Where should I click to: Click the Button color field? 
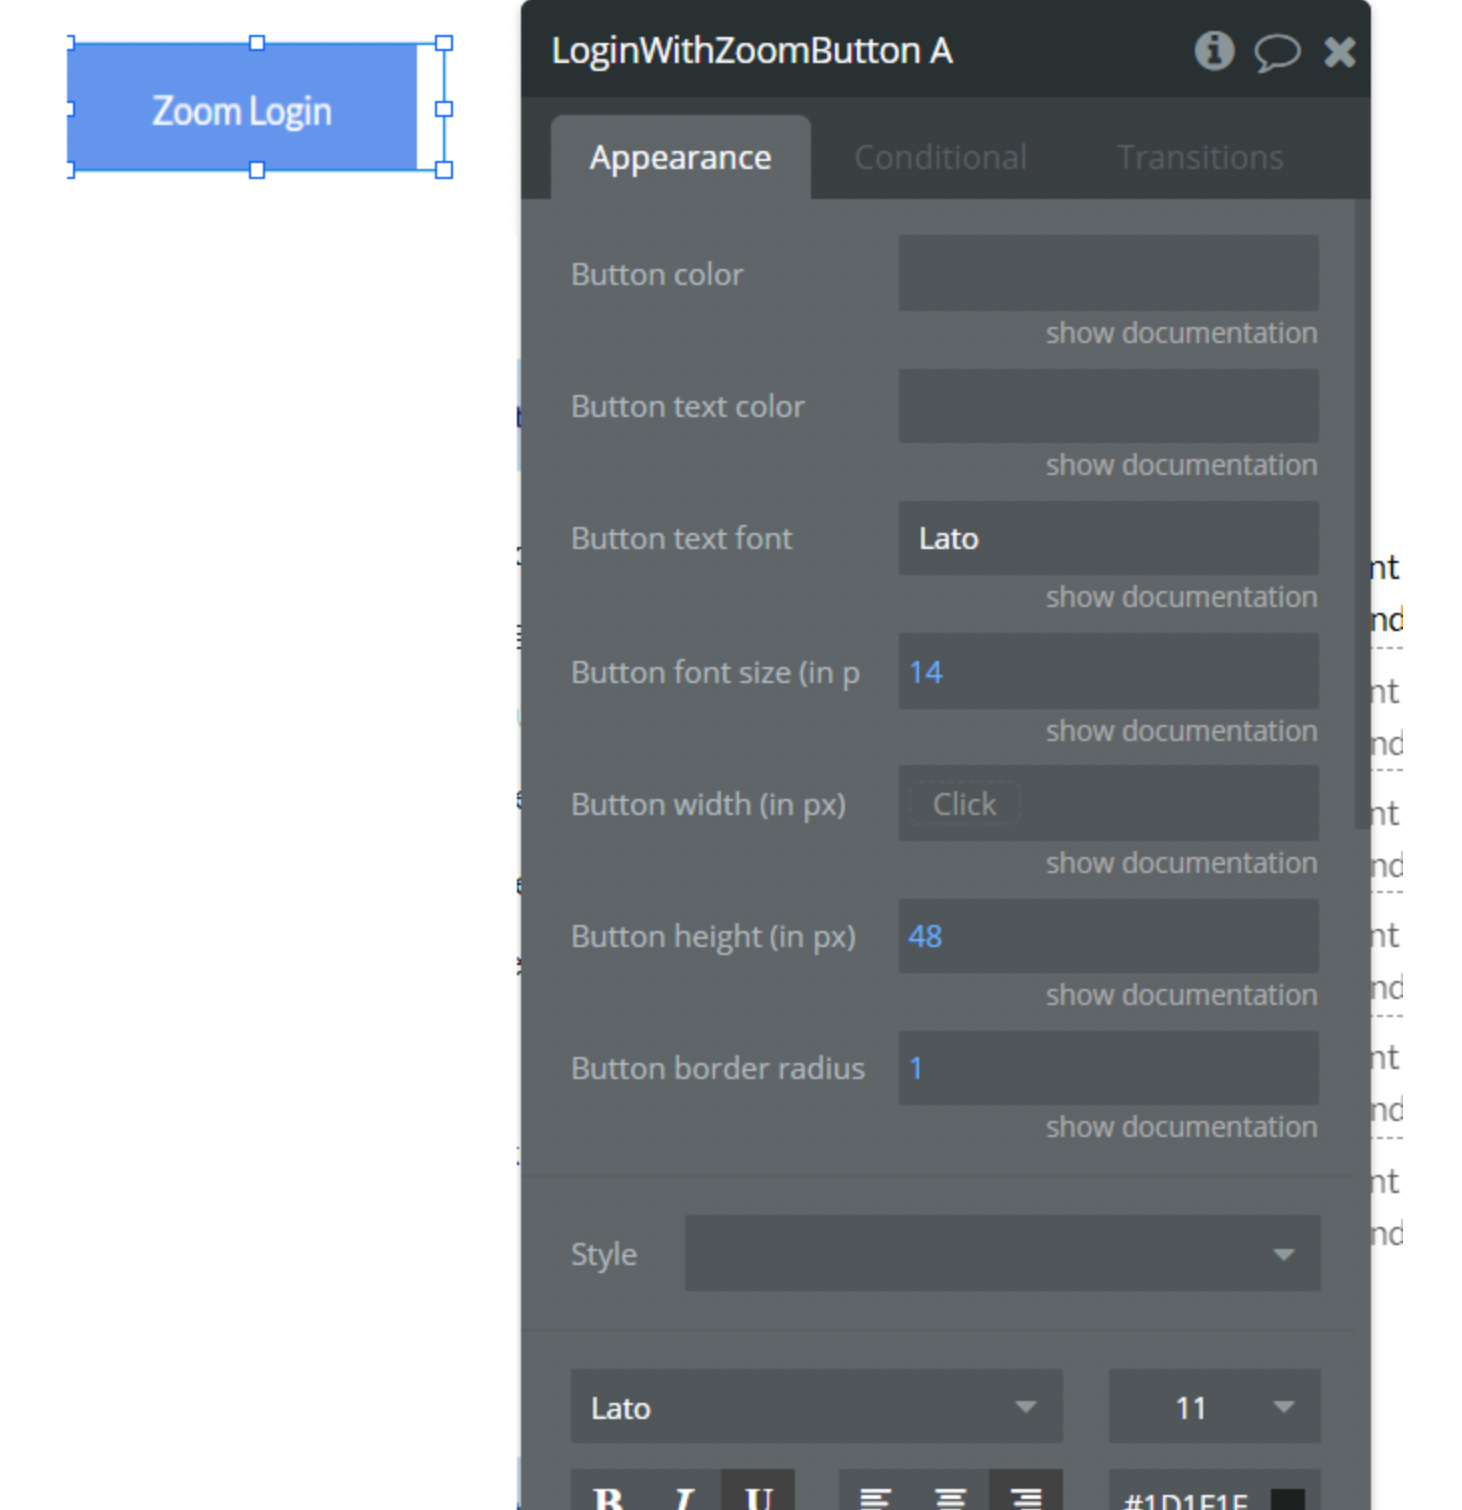[x=1108, y=273]
